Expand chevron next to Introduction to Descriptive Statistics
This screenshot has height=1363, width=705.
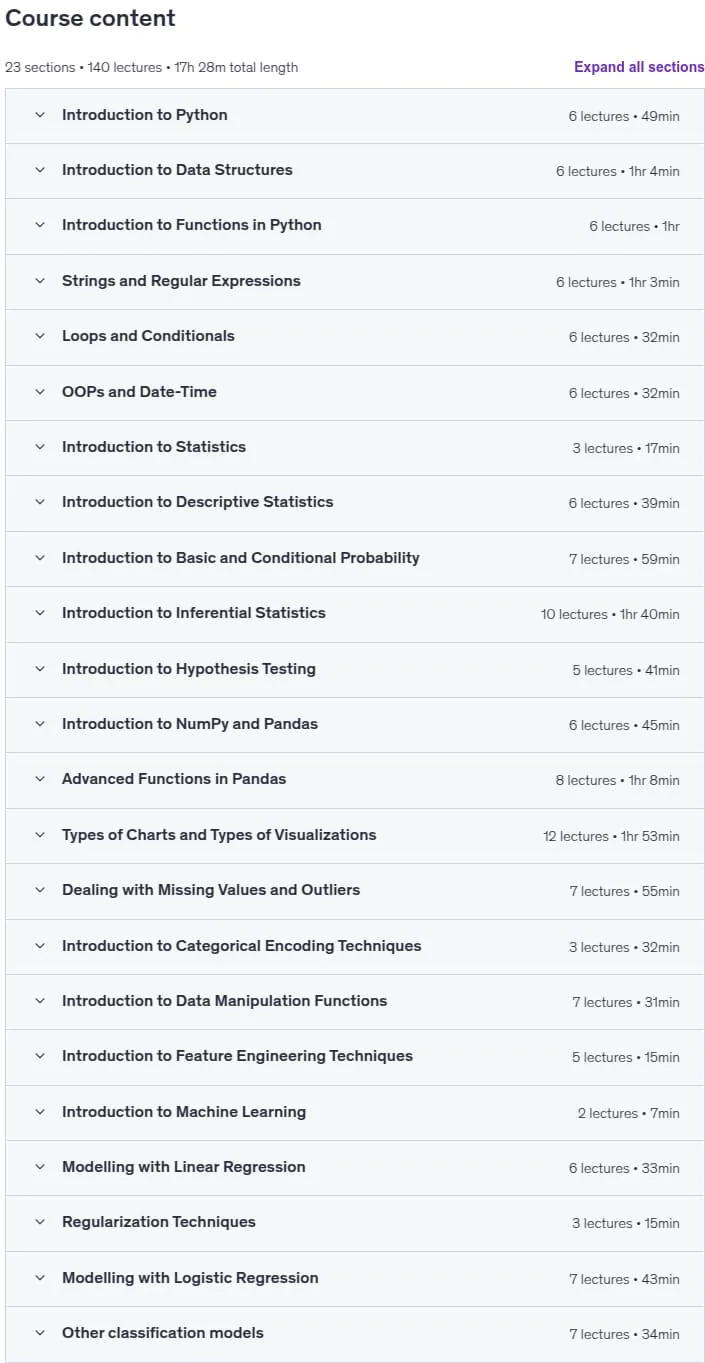(x=40, y=502)
